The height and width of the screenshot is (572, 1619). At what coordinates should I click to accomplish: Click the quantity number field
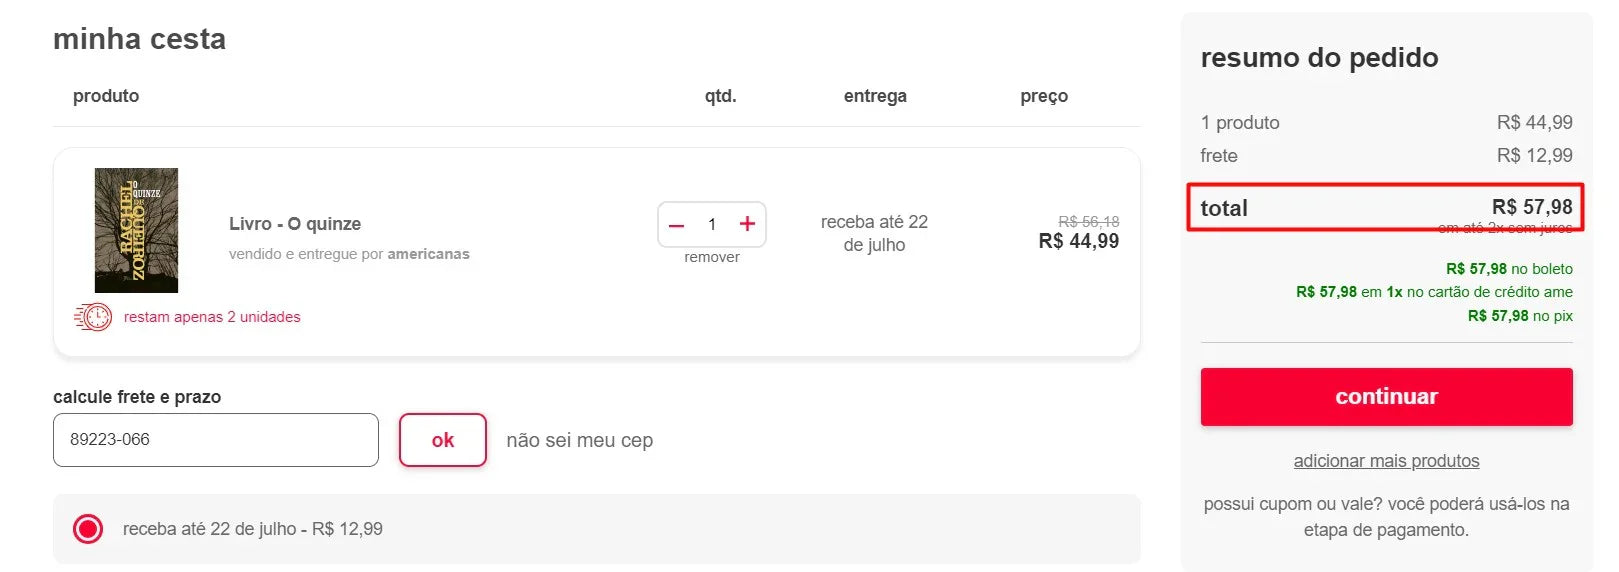point(712,224)
